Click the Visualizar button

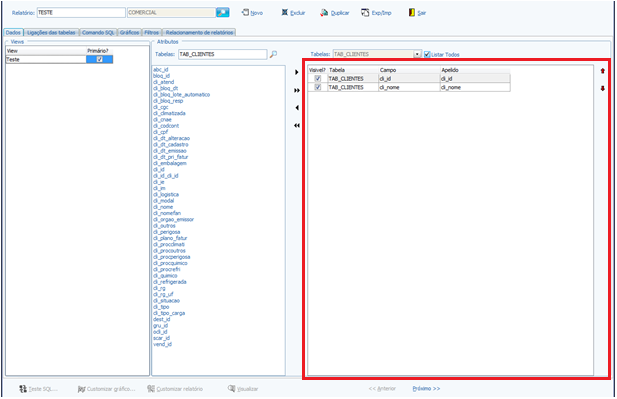243,389
